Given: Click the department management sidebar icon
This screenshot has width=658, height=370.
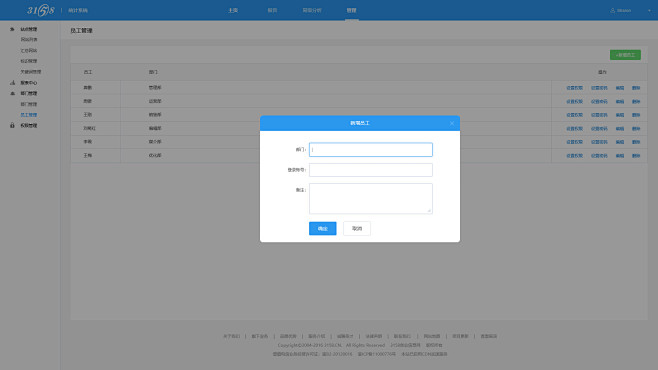Looking at the screenshot, I should (x=12, y=93).
